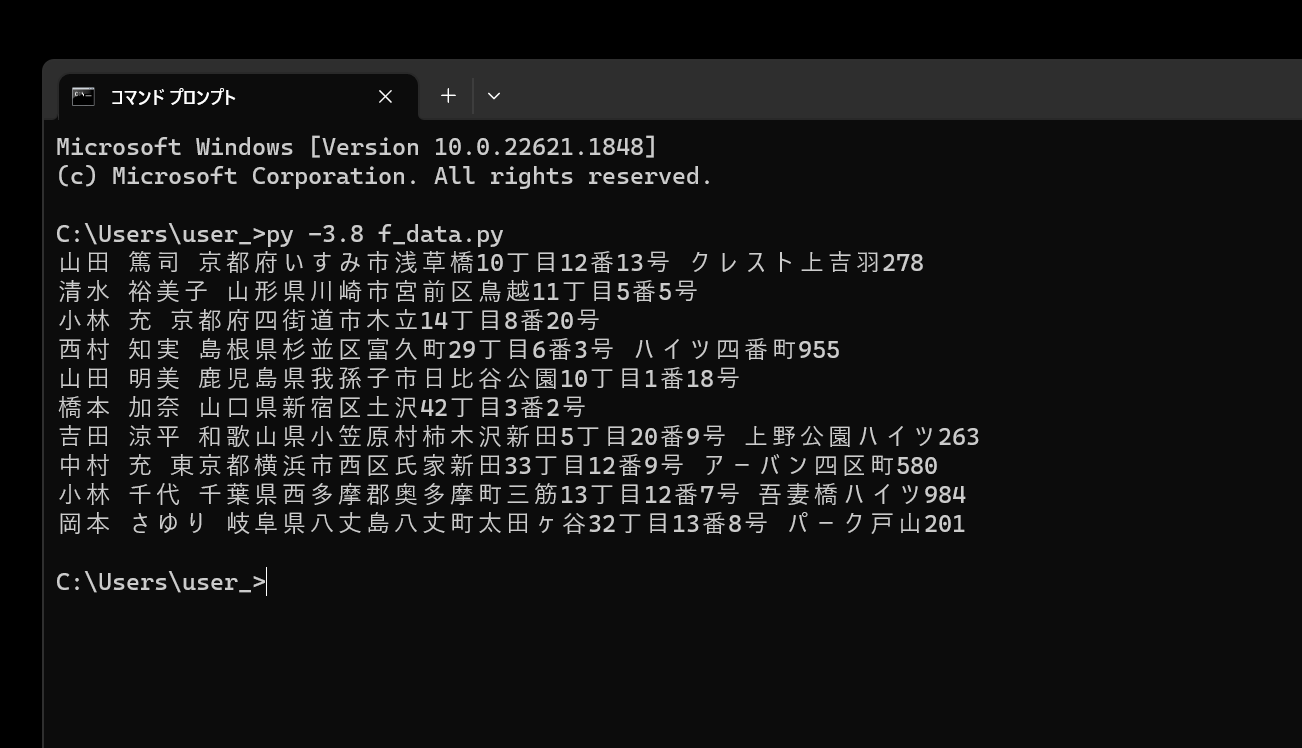The width and height of the screenshot is (1302, 748).
Task: Click the 中村 充 output line
Action: tap(497, 466)
